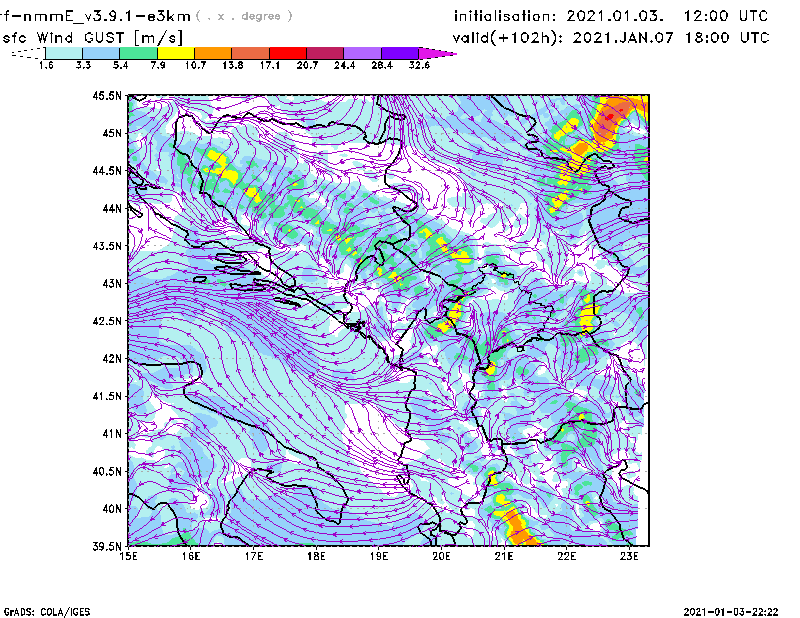Click the '41.5N' latitude label
Screen dimensions: 800x618
(x=107, y=396)
